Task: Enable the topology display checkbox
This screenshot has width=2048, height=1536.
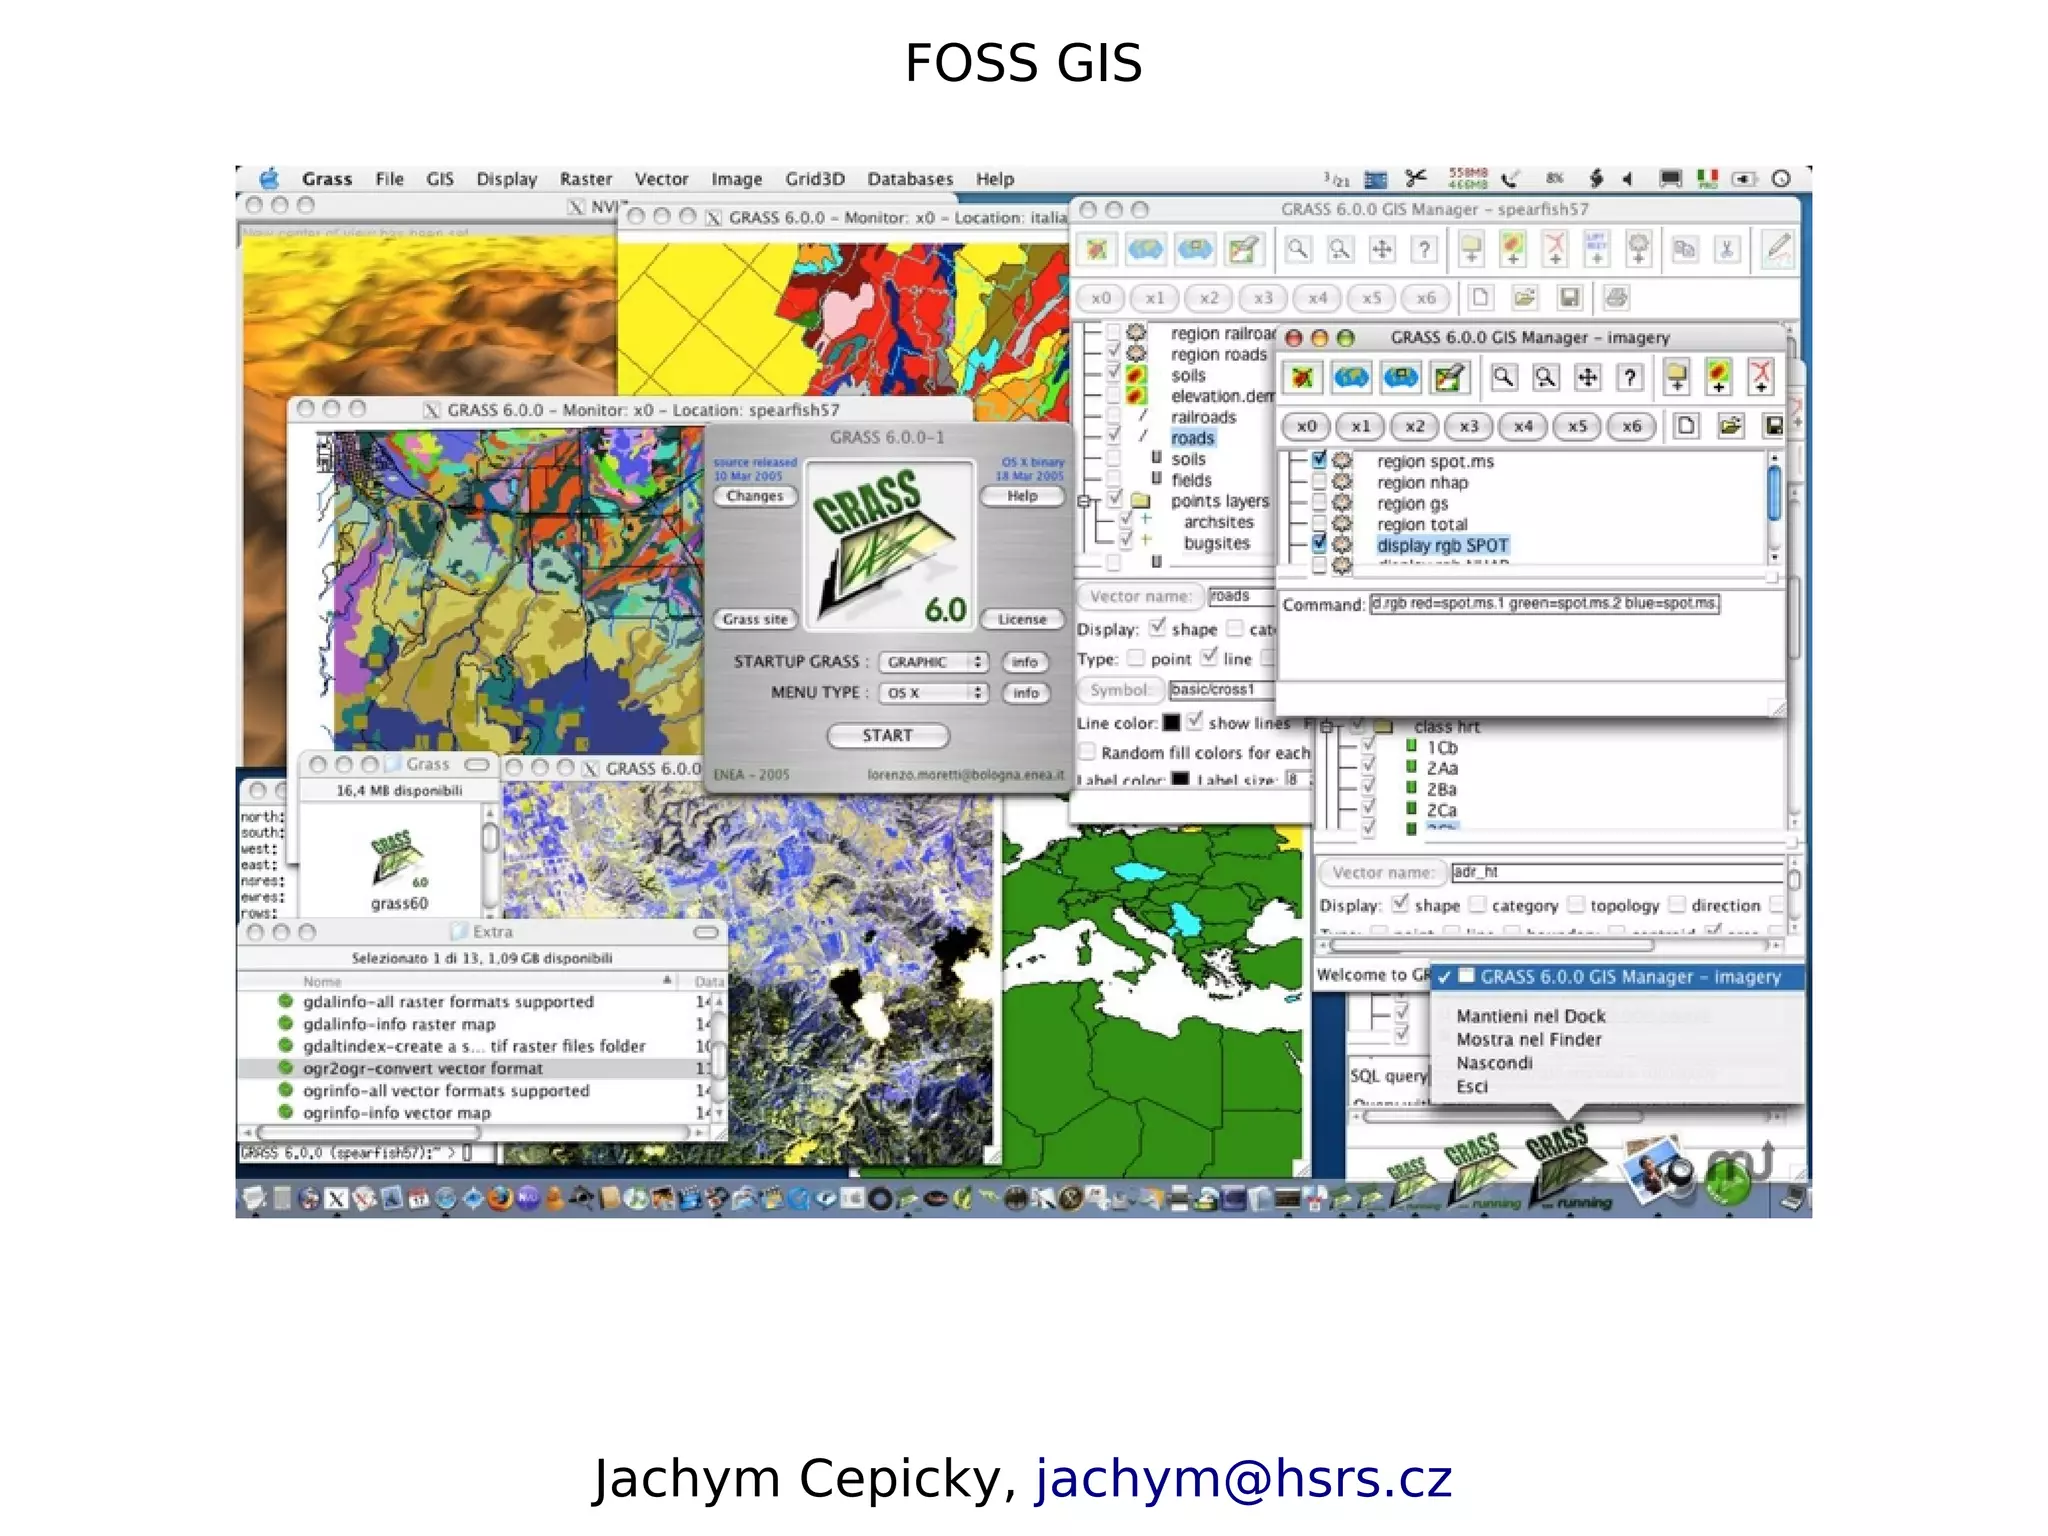Action: 1576,904
